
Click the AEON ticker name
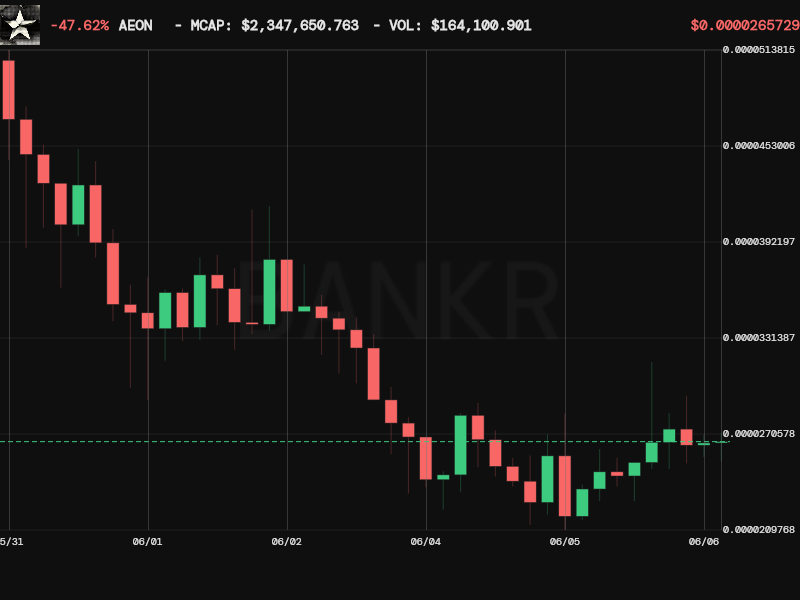(135, 26)
